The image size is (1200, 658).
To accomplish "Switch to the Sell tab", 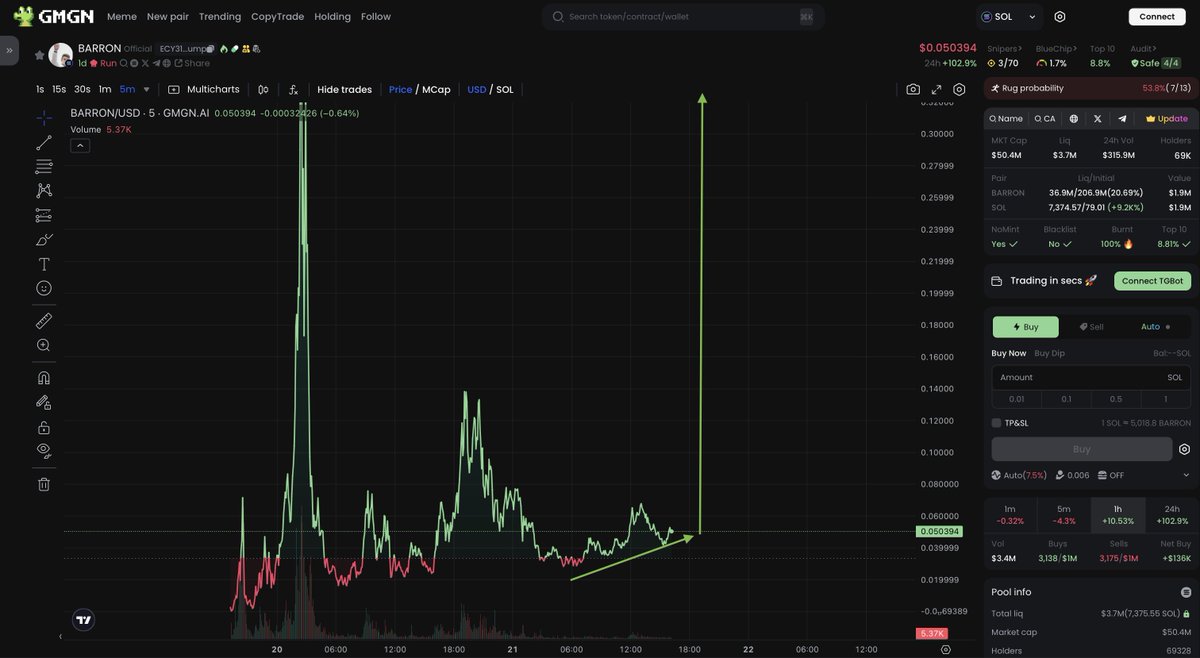I will 1090,327.
